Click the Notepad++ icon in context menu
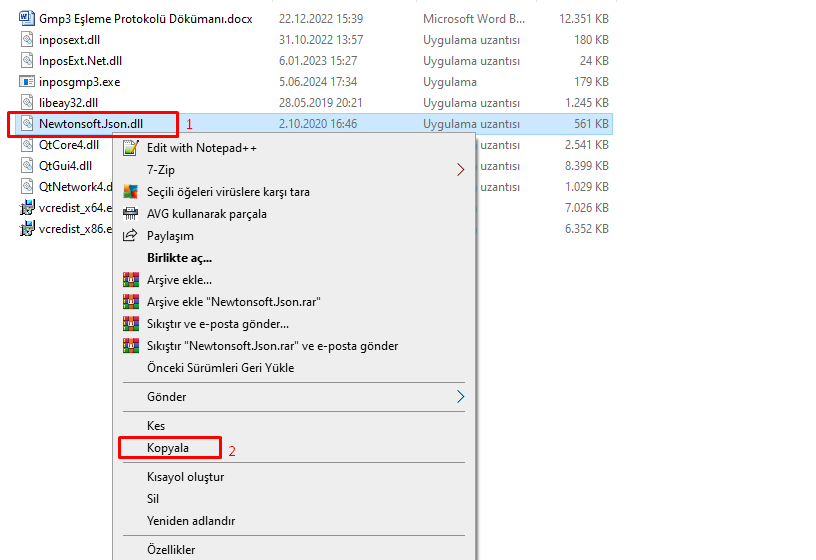This screenshot has height=560, width=816. [x=131, y=148]
